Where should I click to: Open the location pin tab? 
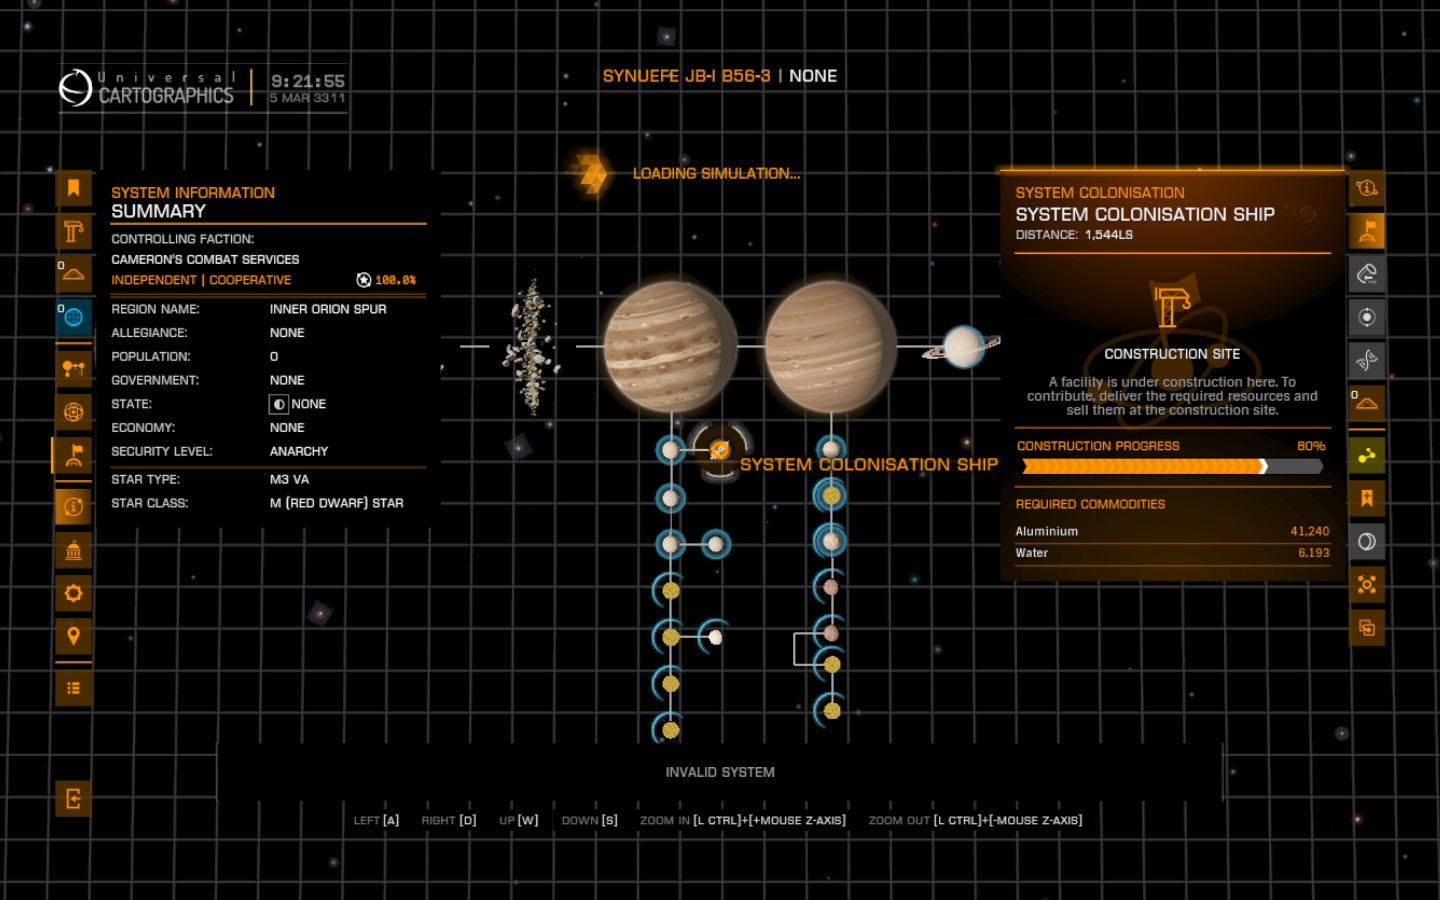point(73,636)
